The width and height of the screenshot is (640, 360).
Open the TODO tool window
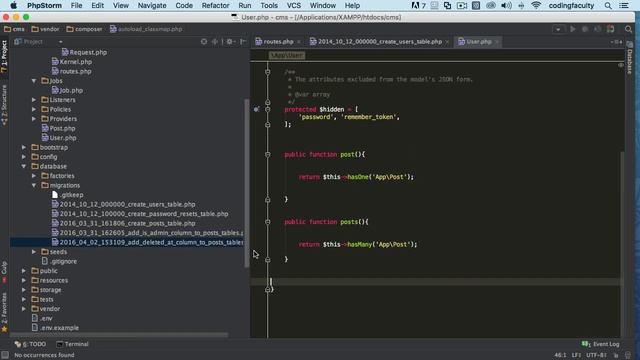[x=30, y=344]
